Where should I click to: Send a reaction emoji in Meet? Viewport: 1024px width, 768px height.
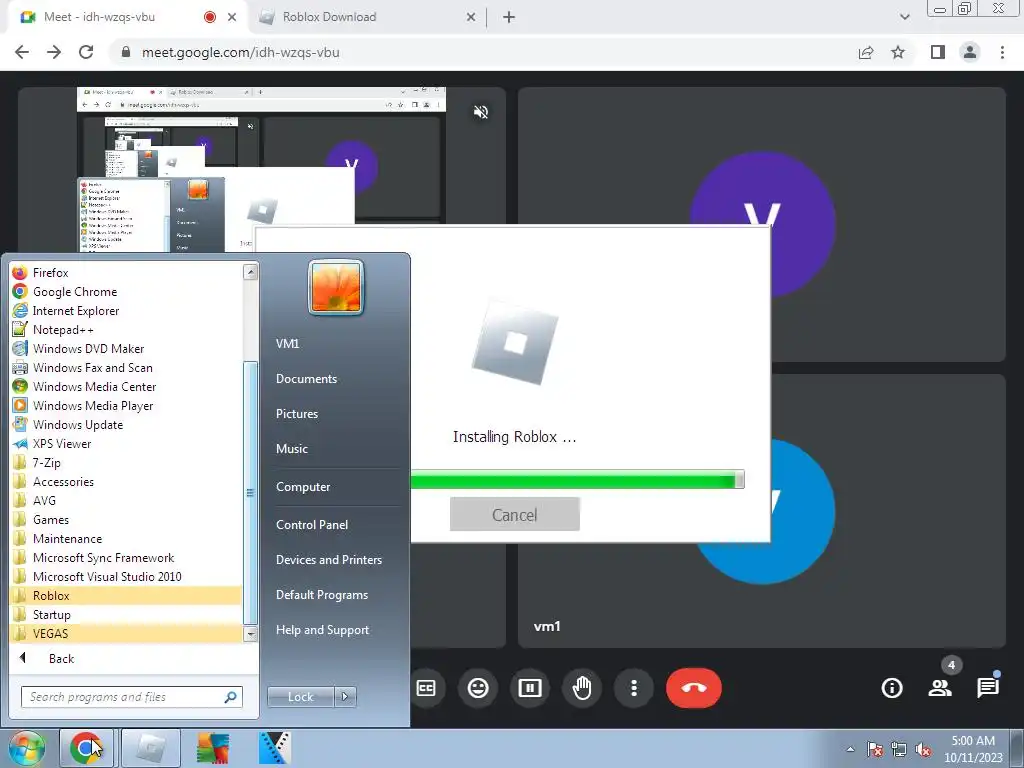[478, 688]
